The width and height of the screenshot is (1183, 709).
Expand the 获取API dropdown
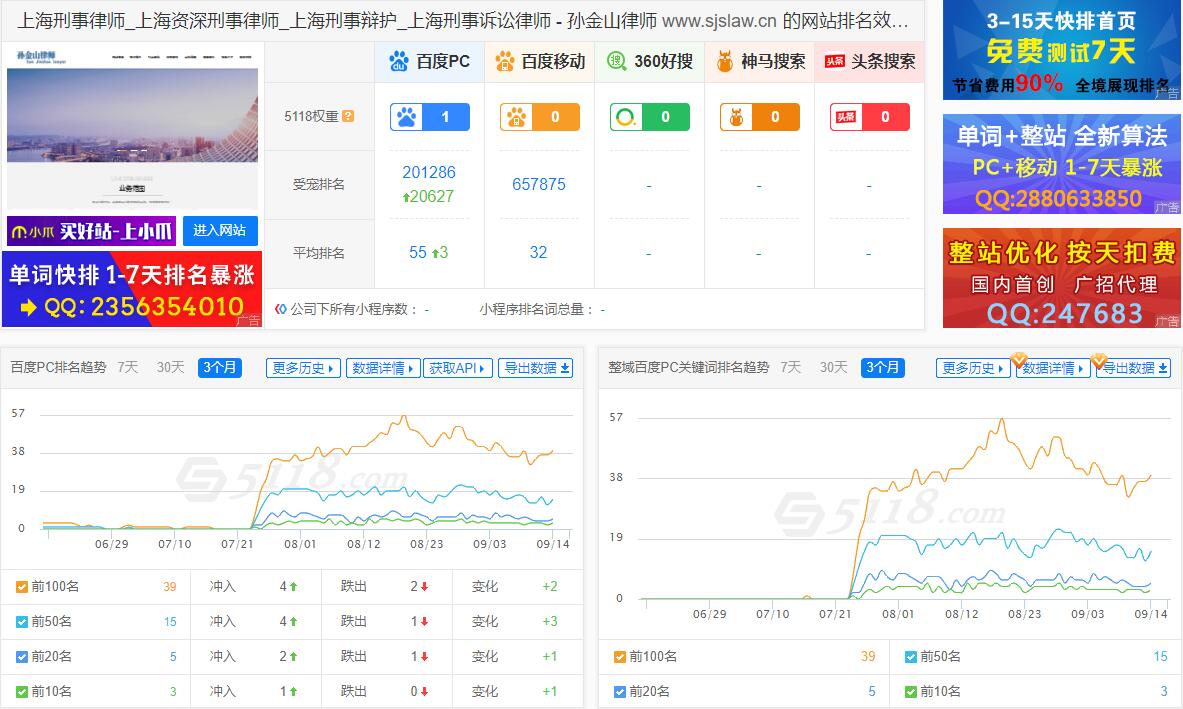456,367
